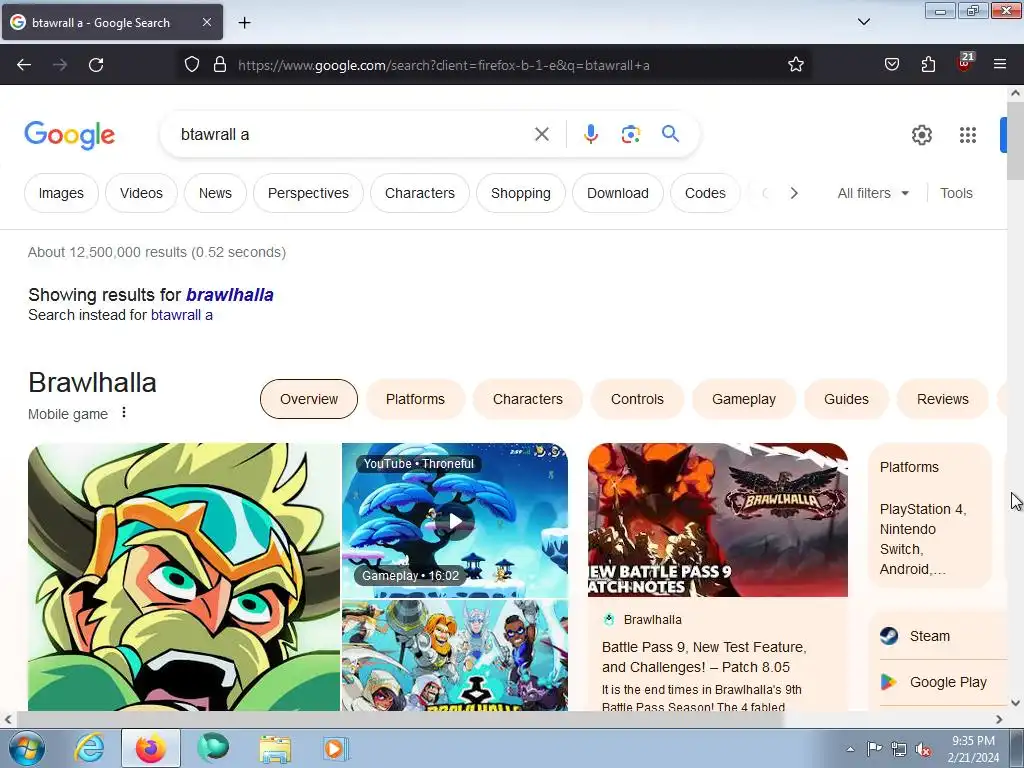Screen dimensions: 1024x768
Task: Filter results by Perspectives
Action: tap(308, 193)
